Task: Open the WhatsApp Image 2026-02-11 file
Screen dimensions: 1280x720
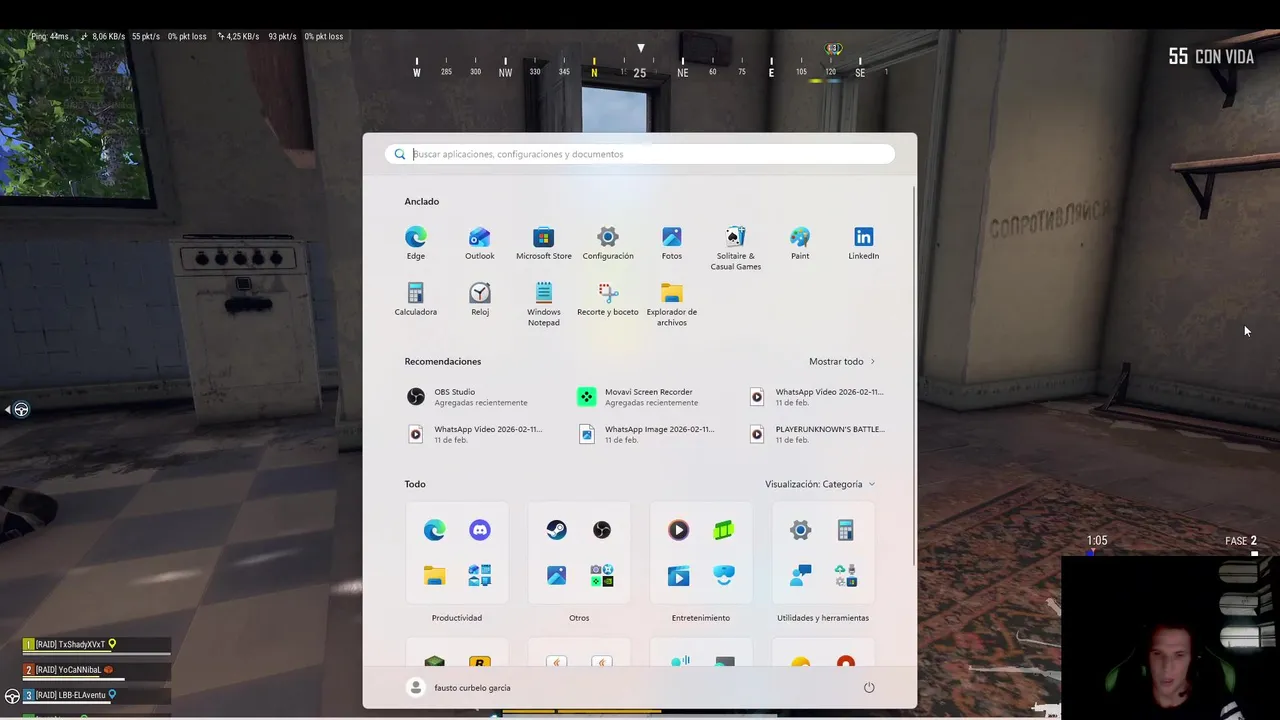Action: (648, 434)
